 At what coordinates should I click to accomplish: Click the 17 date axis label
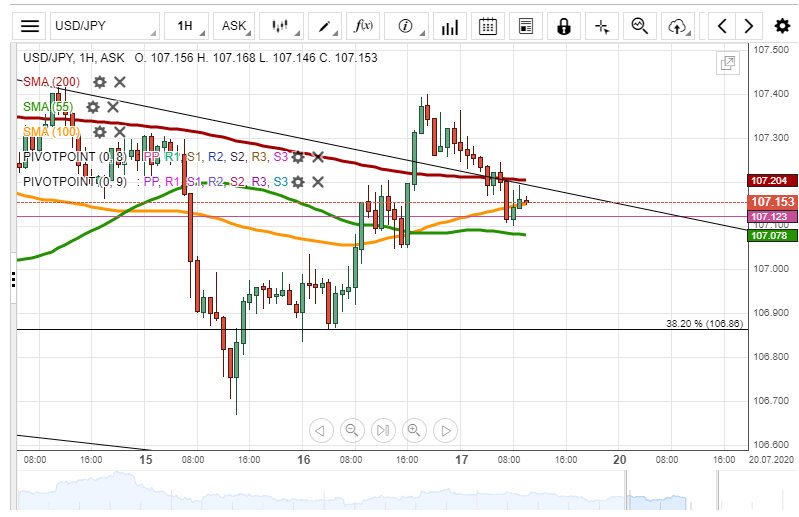pyautogui.click(x=461, y=460)
